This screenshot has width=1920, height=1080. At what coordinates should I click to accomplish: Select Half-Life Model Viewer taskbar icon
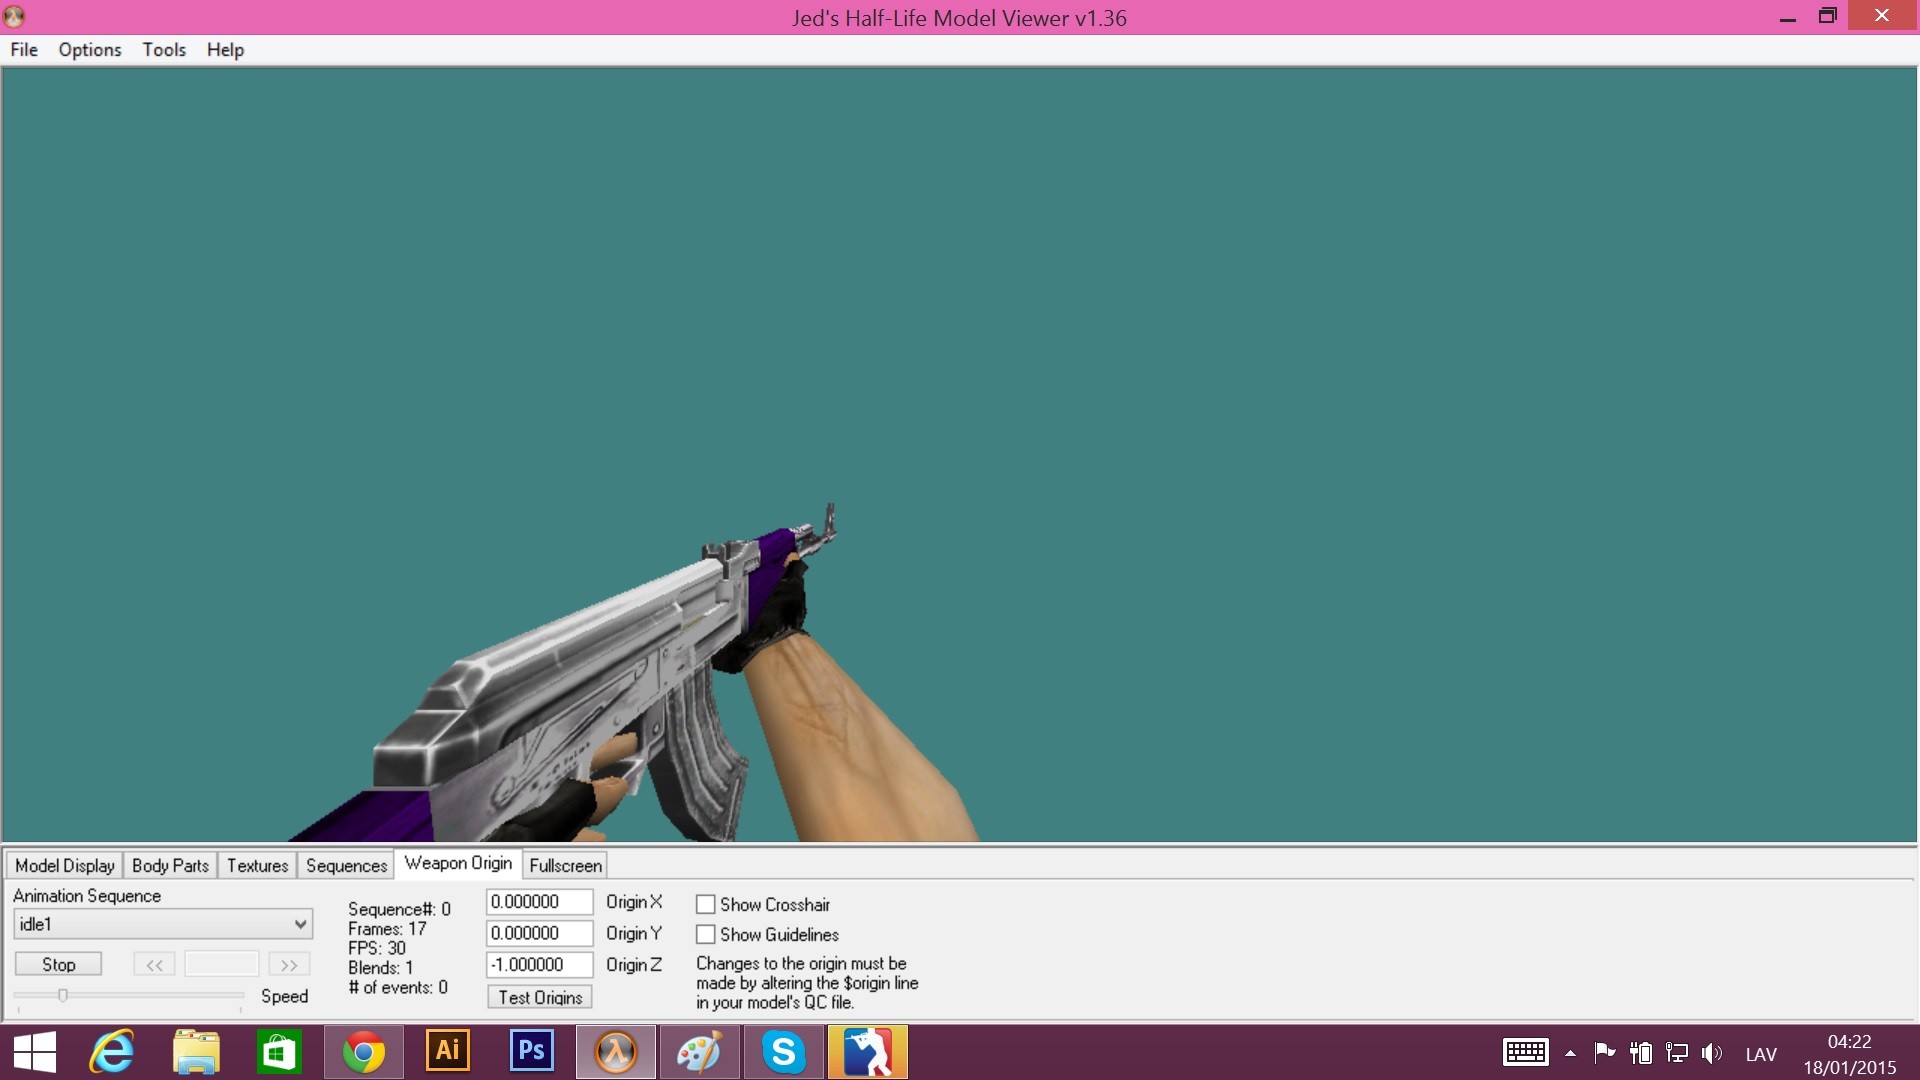(616, 1052)
